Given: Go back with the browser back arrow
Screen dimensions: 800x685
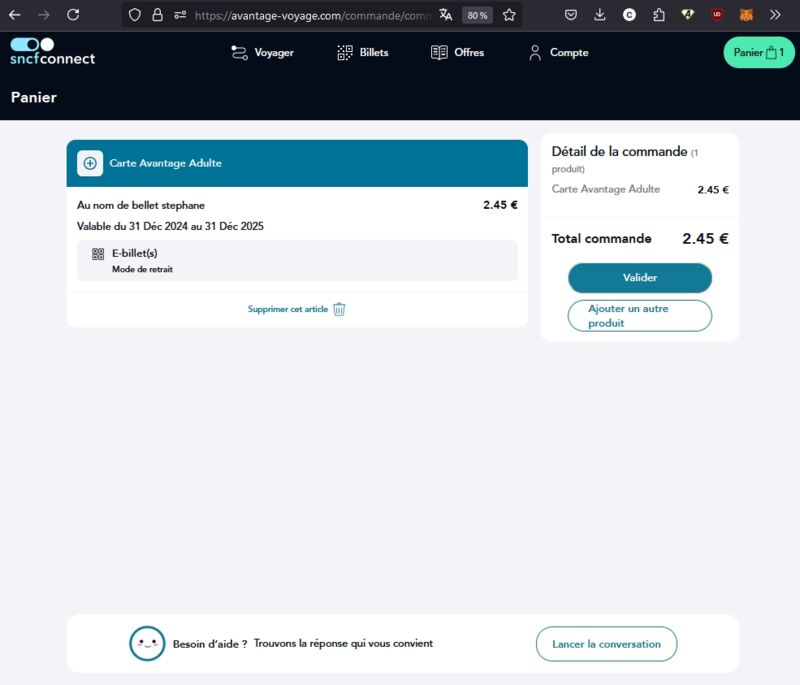Looking at the screenshot, I should tap(14, 15).
